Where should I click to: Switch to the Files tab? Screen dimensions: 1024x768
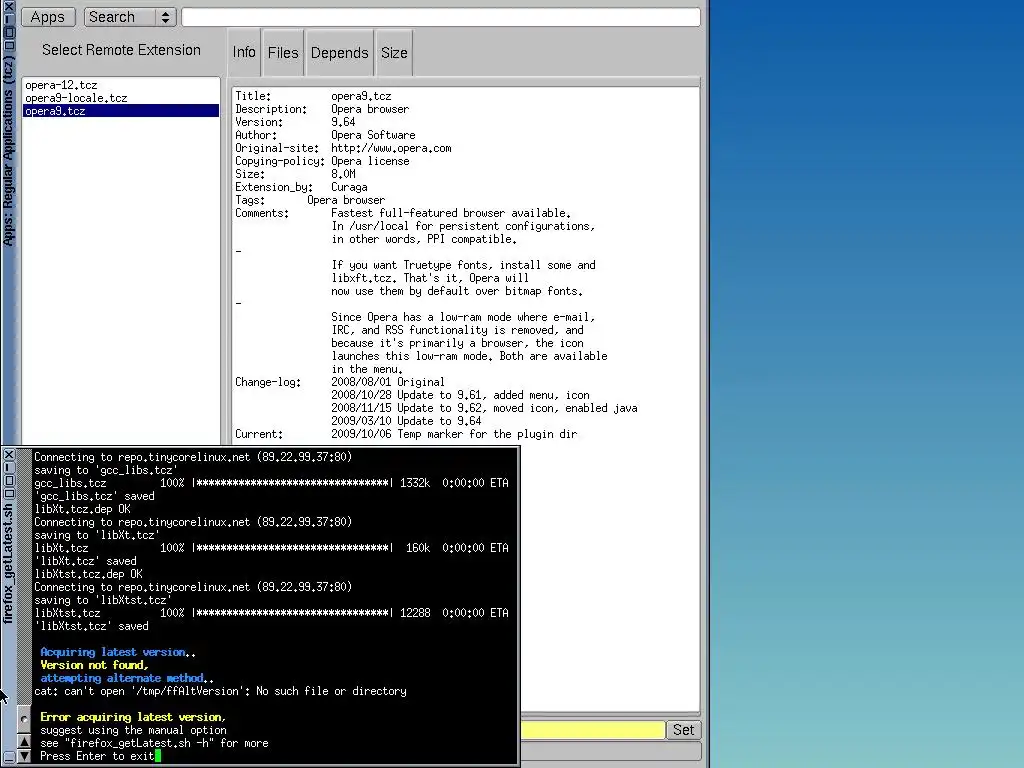pyautogui.click(x=283, y=52)
